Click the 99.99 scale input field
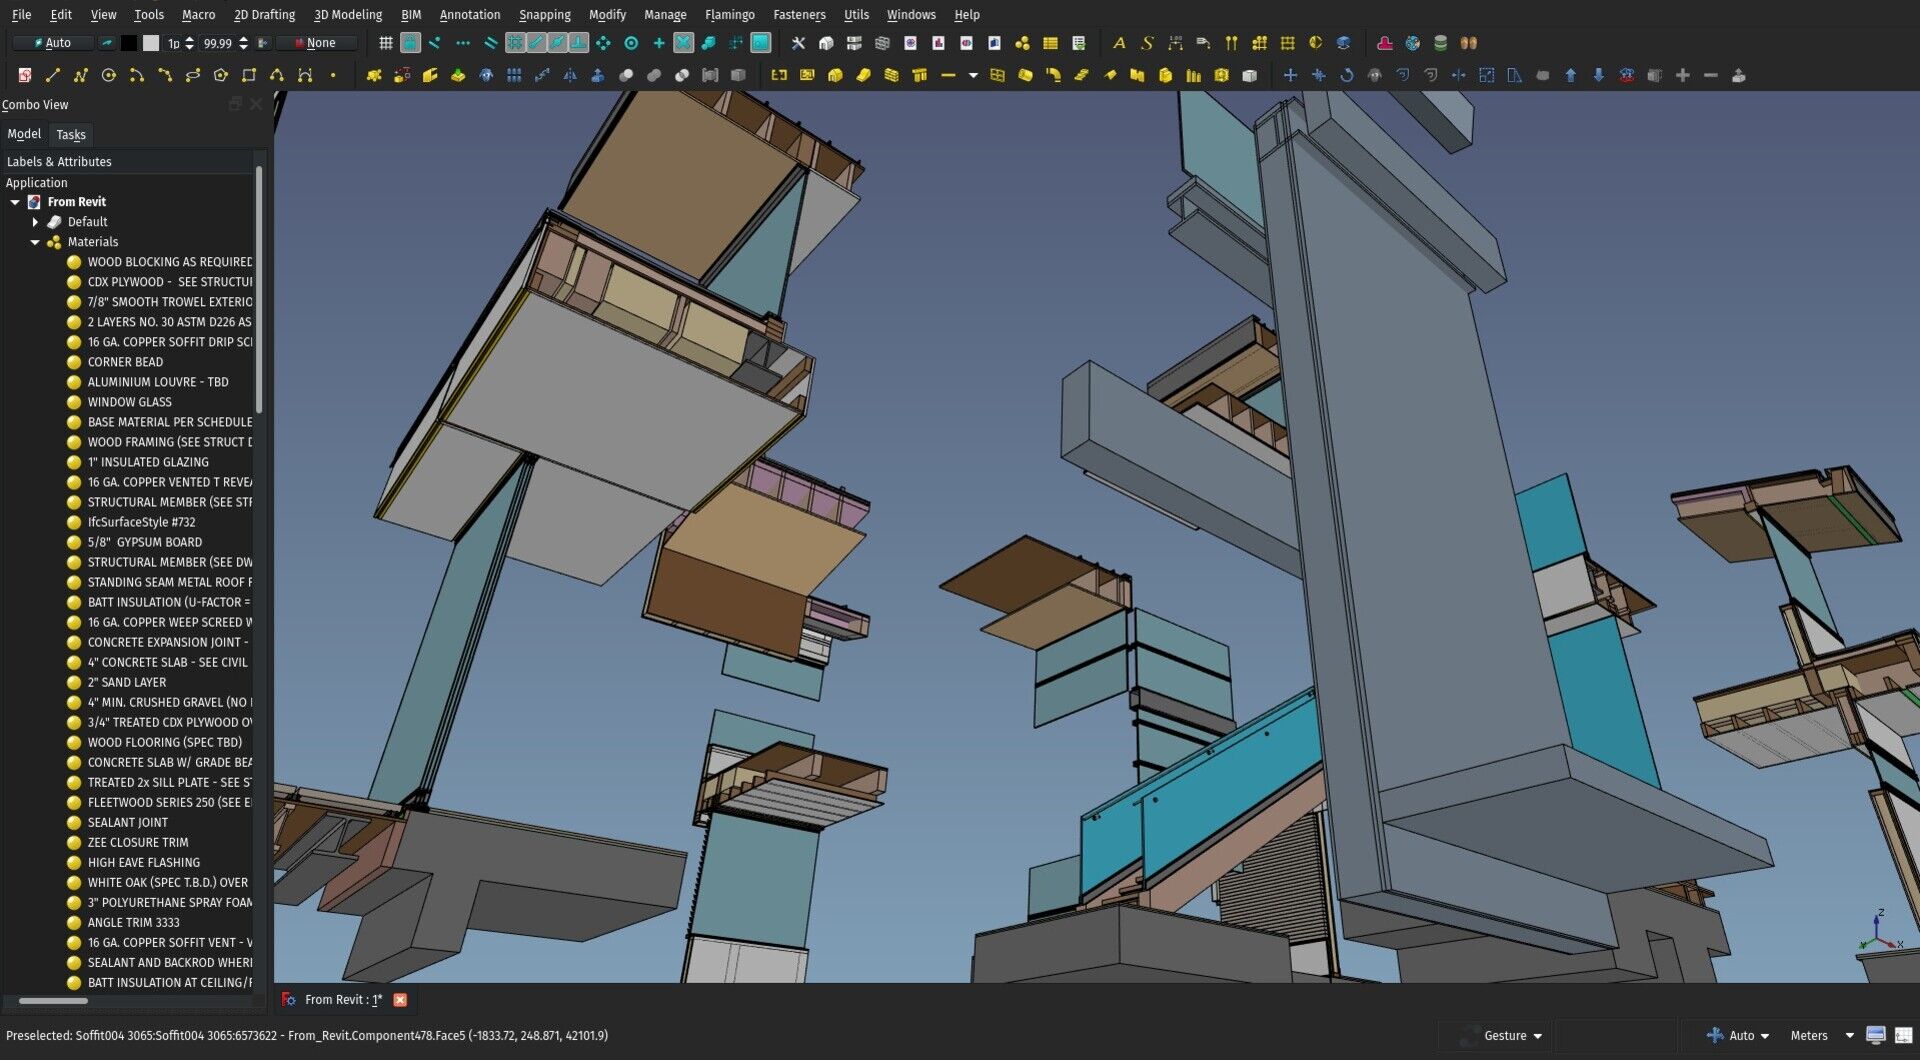Image resolution: width=1920 pixels, height=1060 pixels. [218, 43]
